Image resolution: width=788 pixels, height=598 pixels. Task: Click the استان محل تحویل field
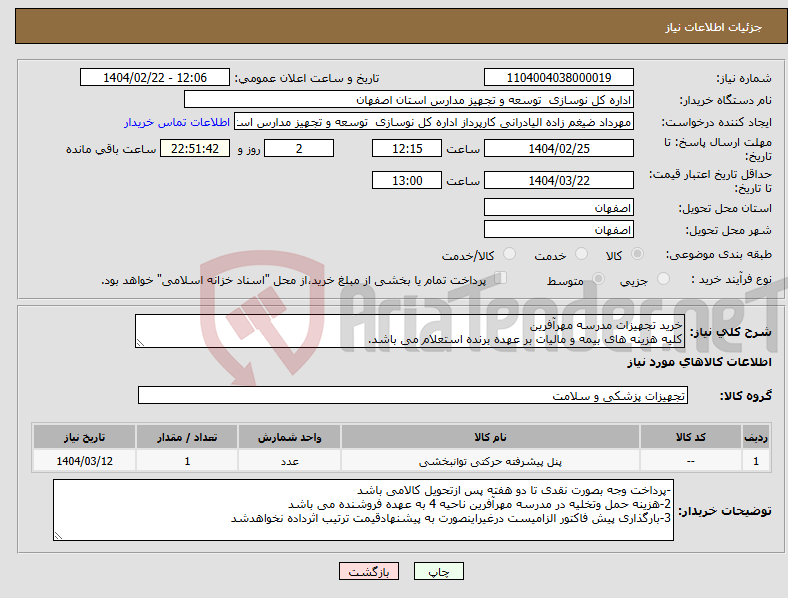pyautogui.click(x=559, y=207)
